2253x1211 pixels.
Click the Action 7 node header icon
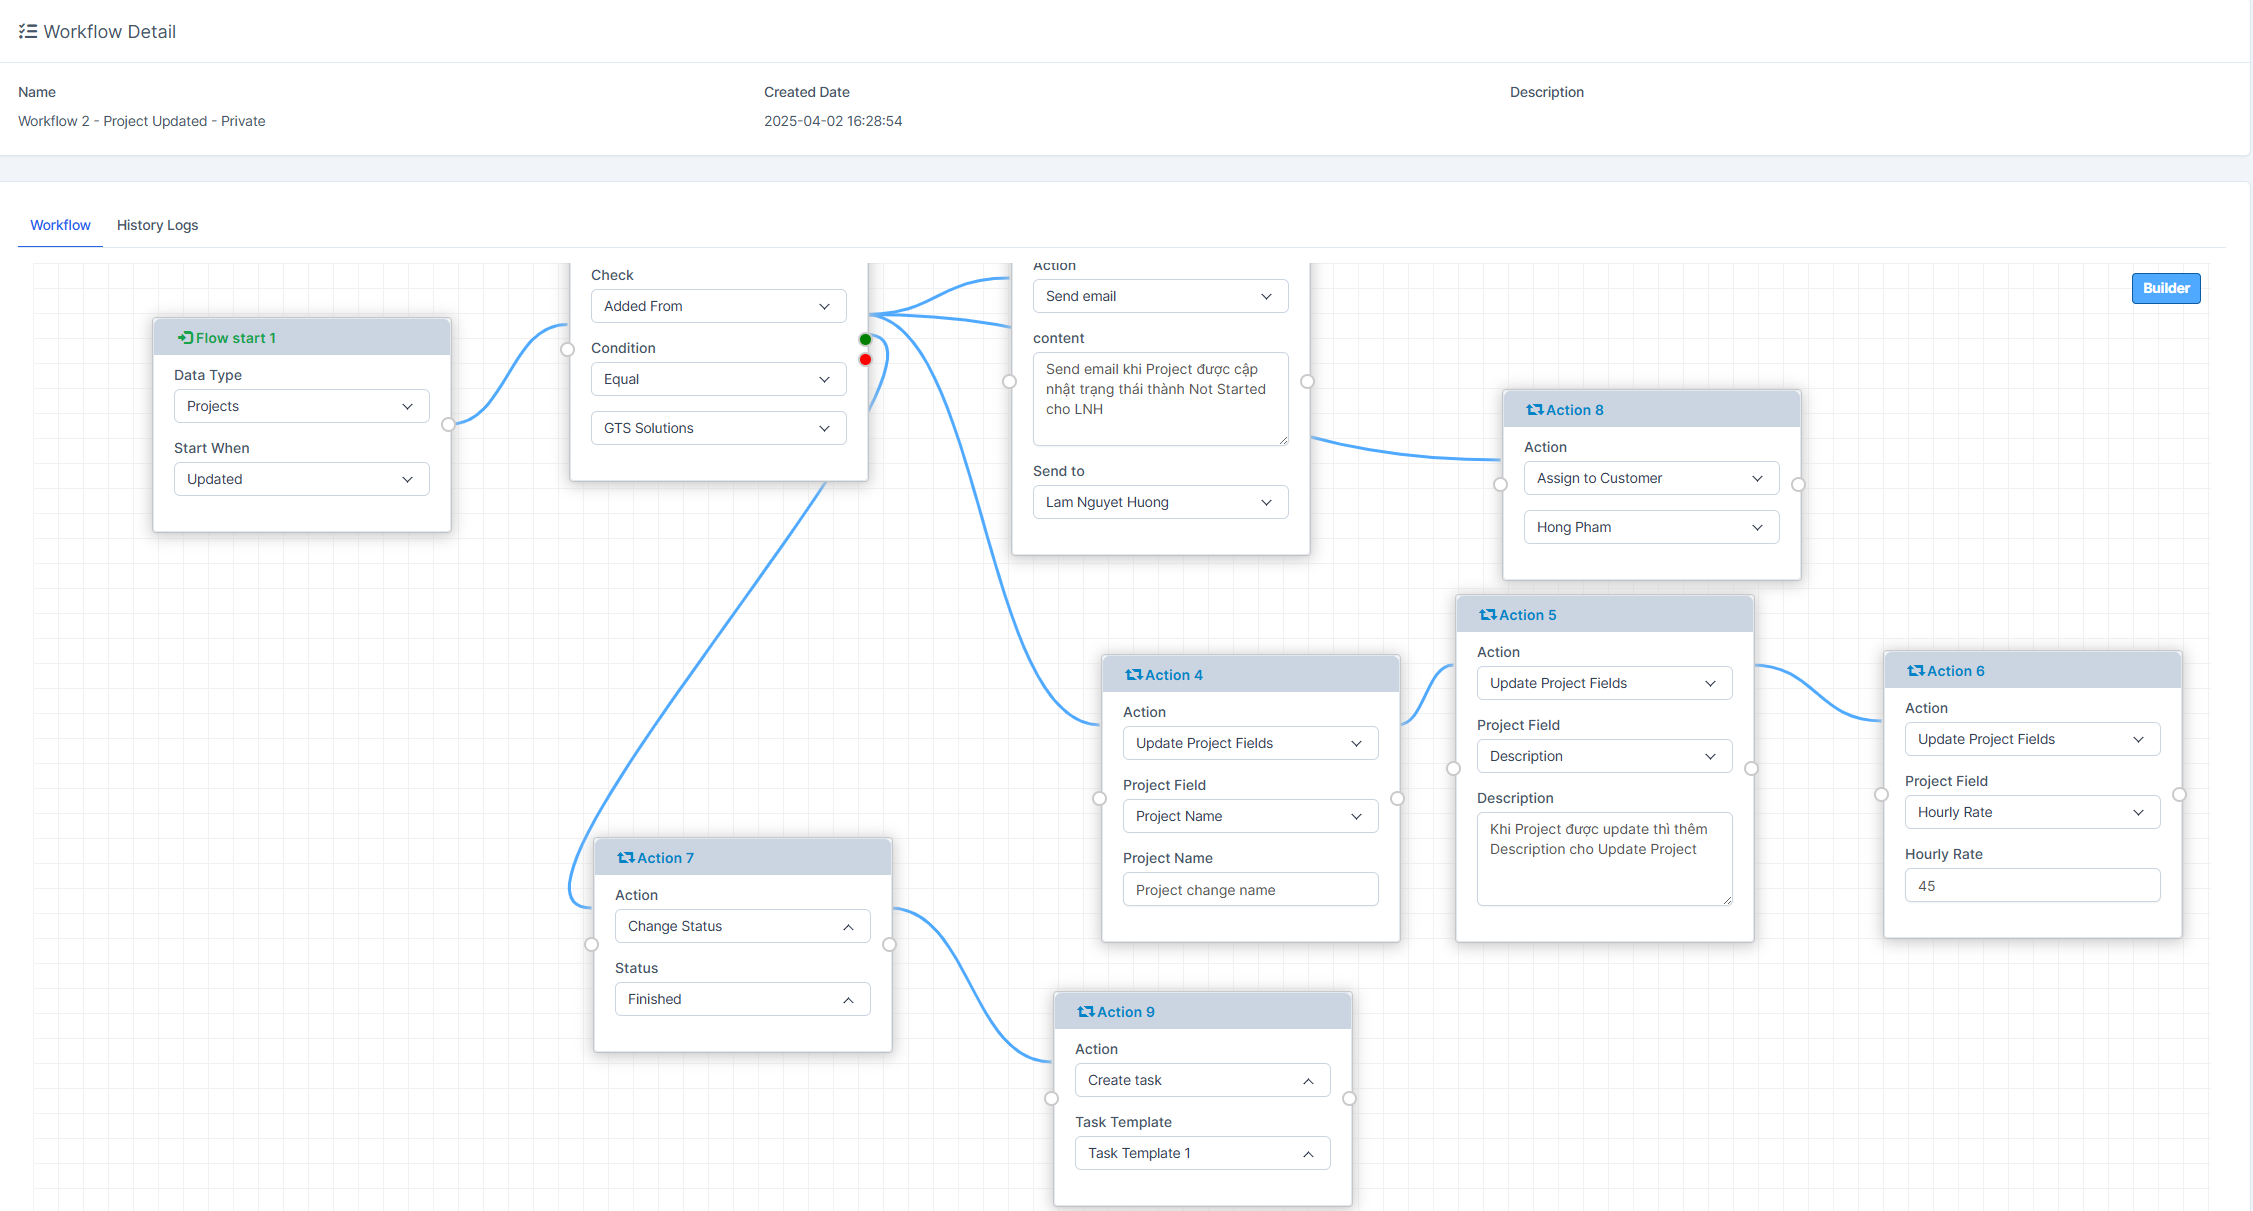point(625,858)
